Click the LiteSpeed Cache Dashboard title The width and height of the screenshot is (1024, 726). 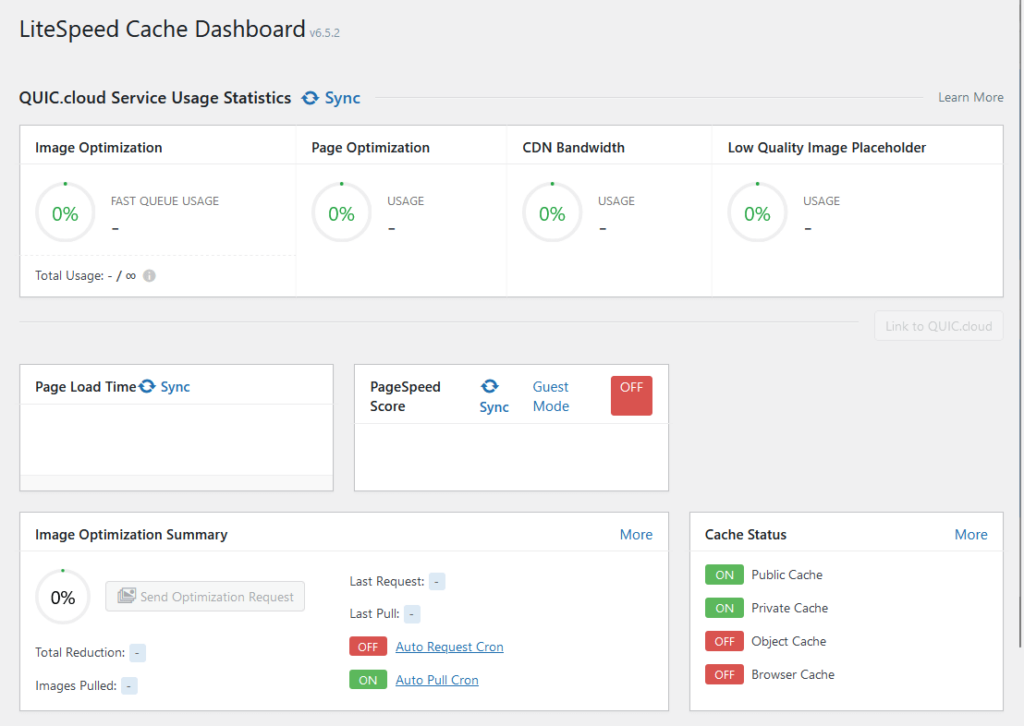163,29
